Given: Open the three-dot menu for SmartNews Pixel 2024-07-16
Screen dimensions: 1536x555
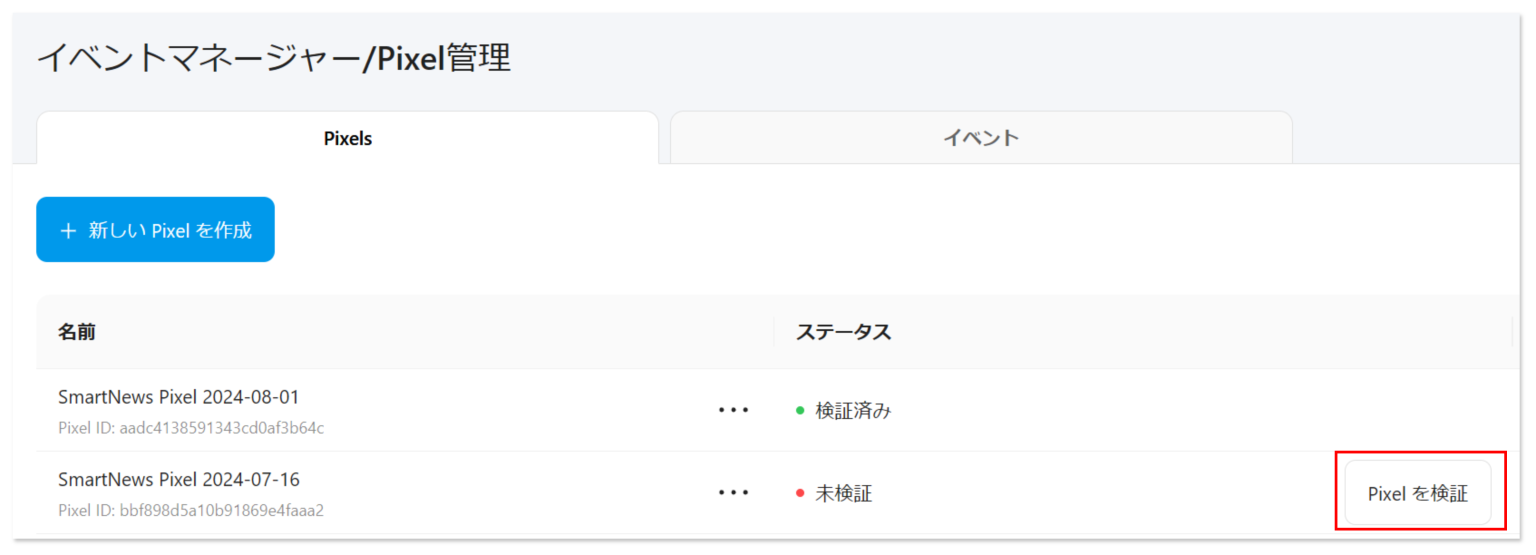Looking at the screenshot, I should [x=733, y=493].
